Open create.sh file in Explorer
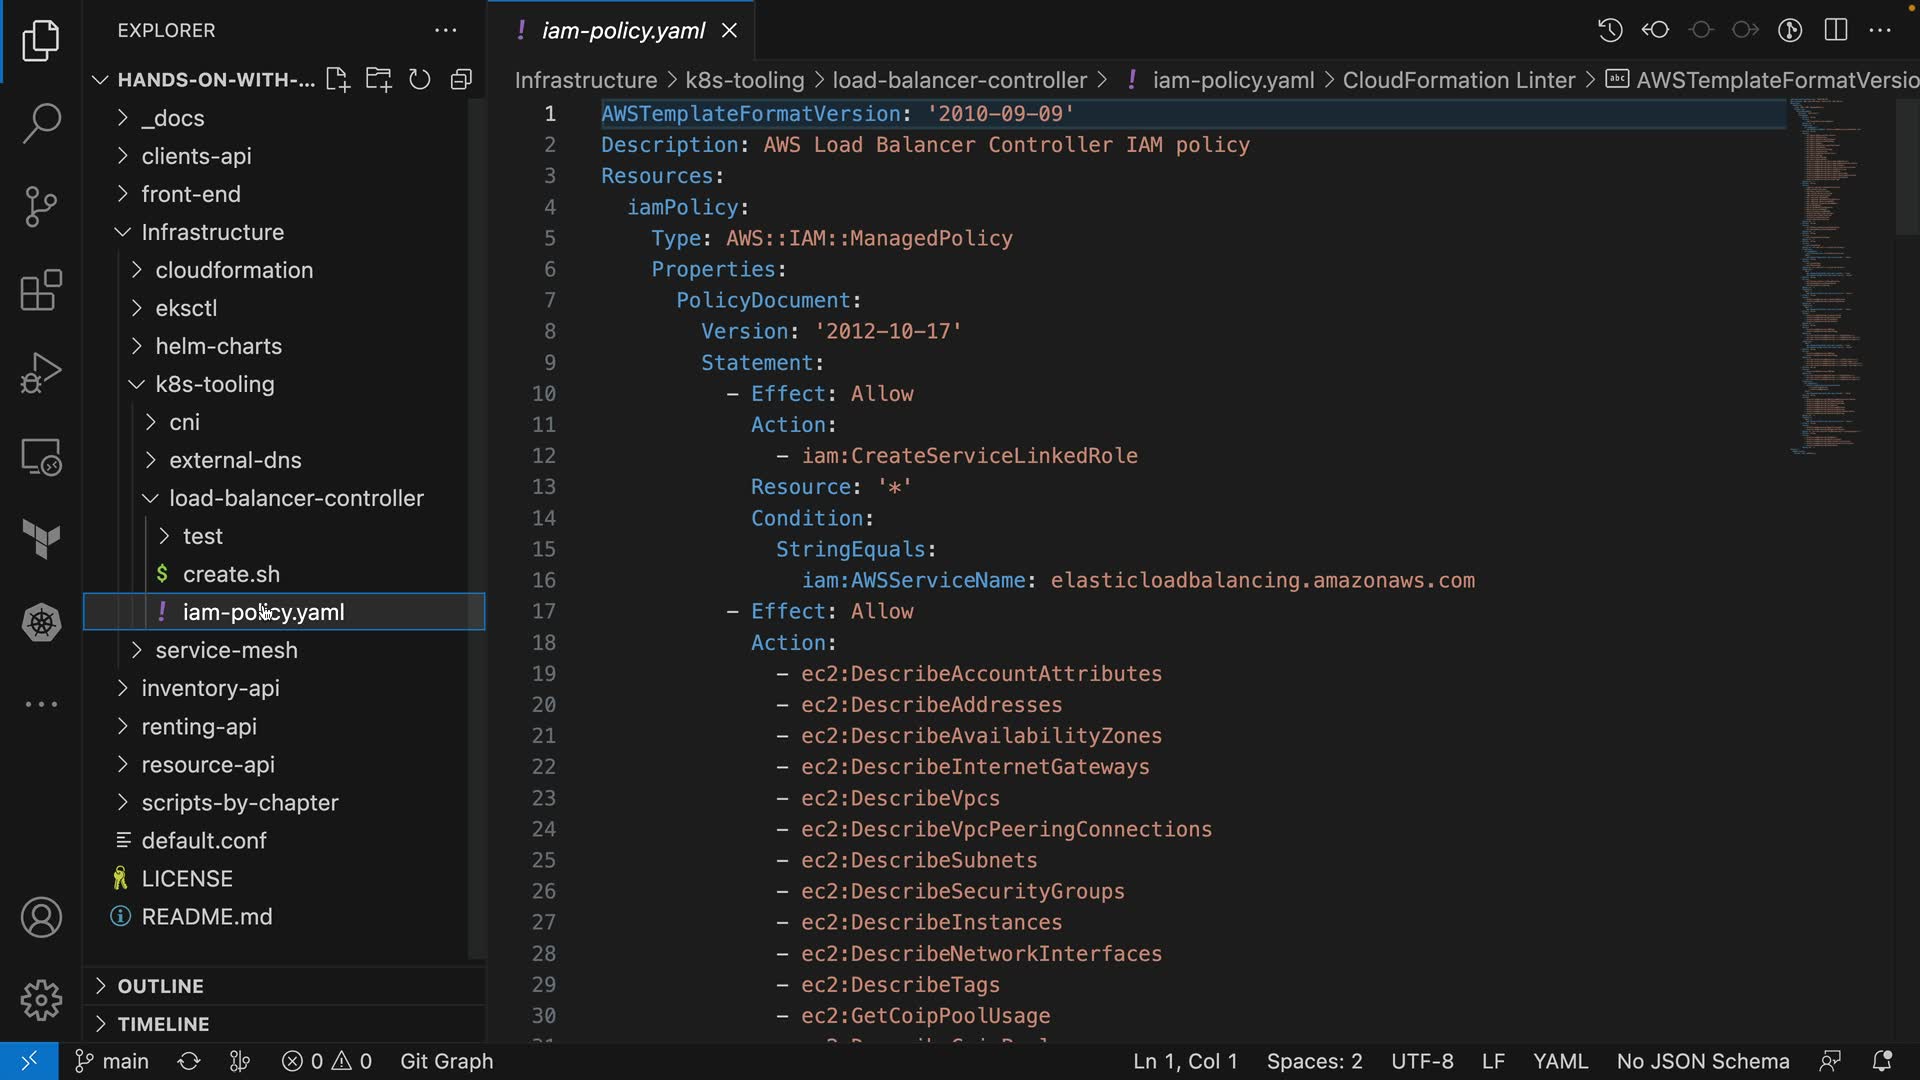The height and width of the screenshot is (1080, 1920). (x=231, y=574)
